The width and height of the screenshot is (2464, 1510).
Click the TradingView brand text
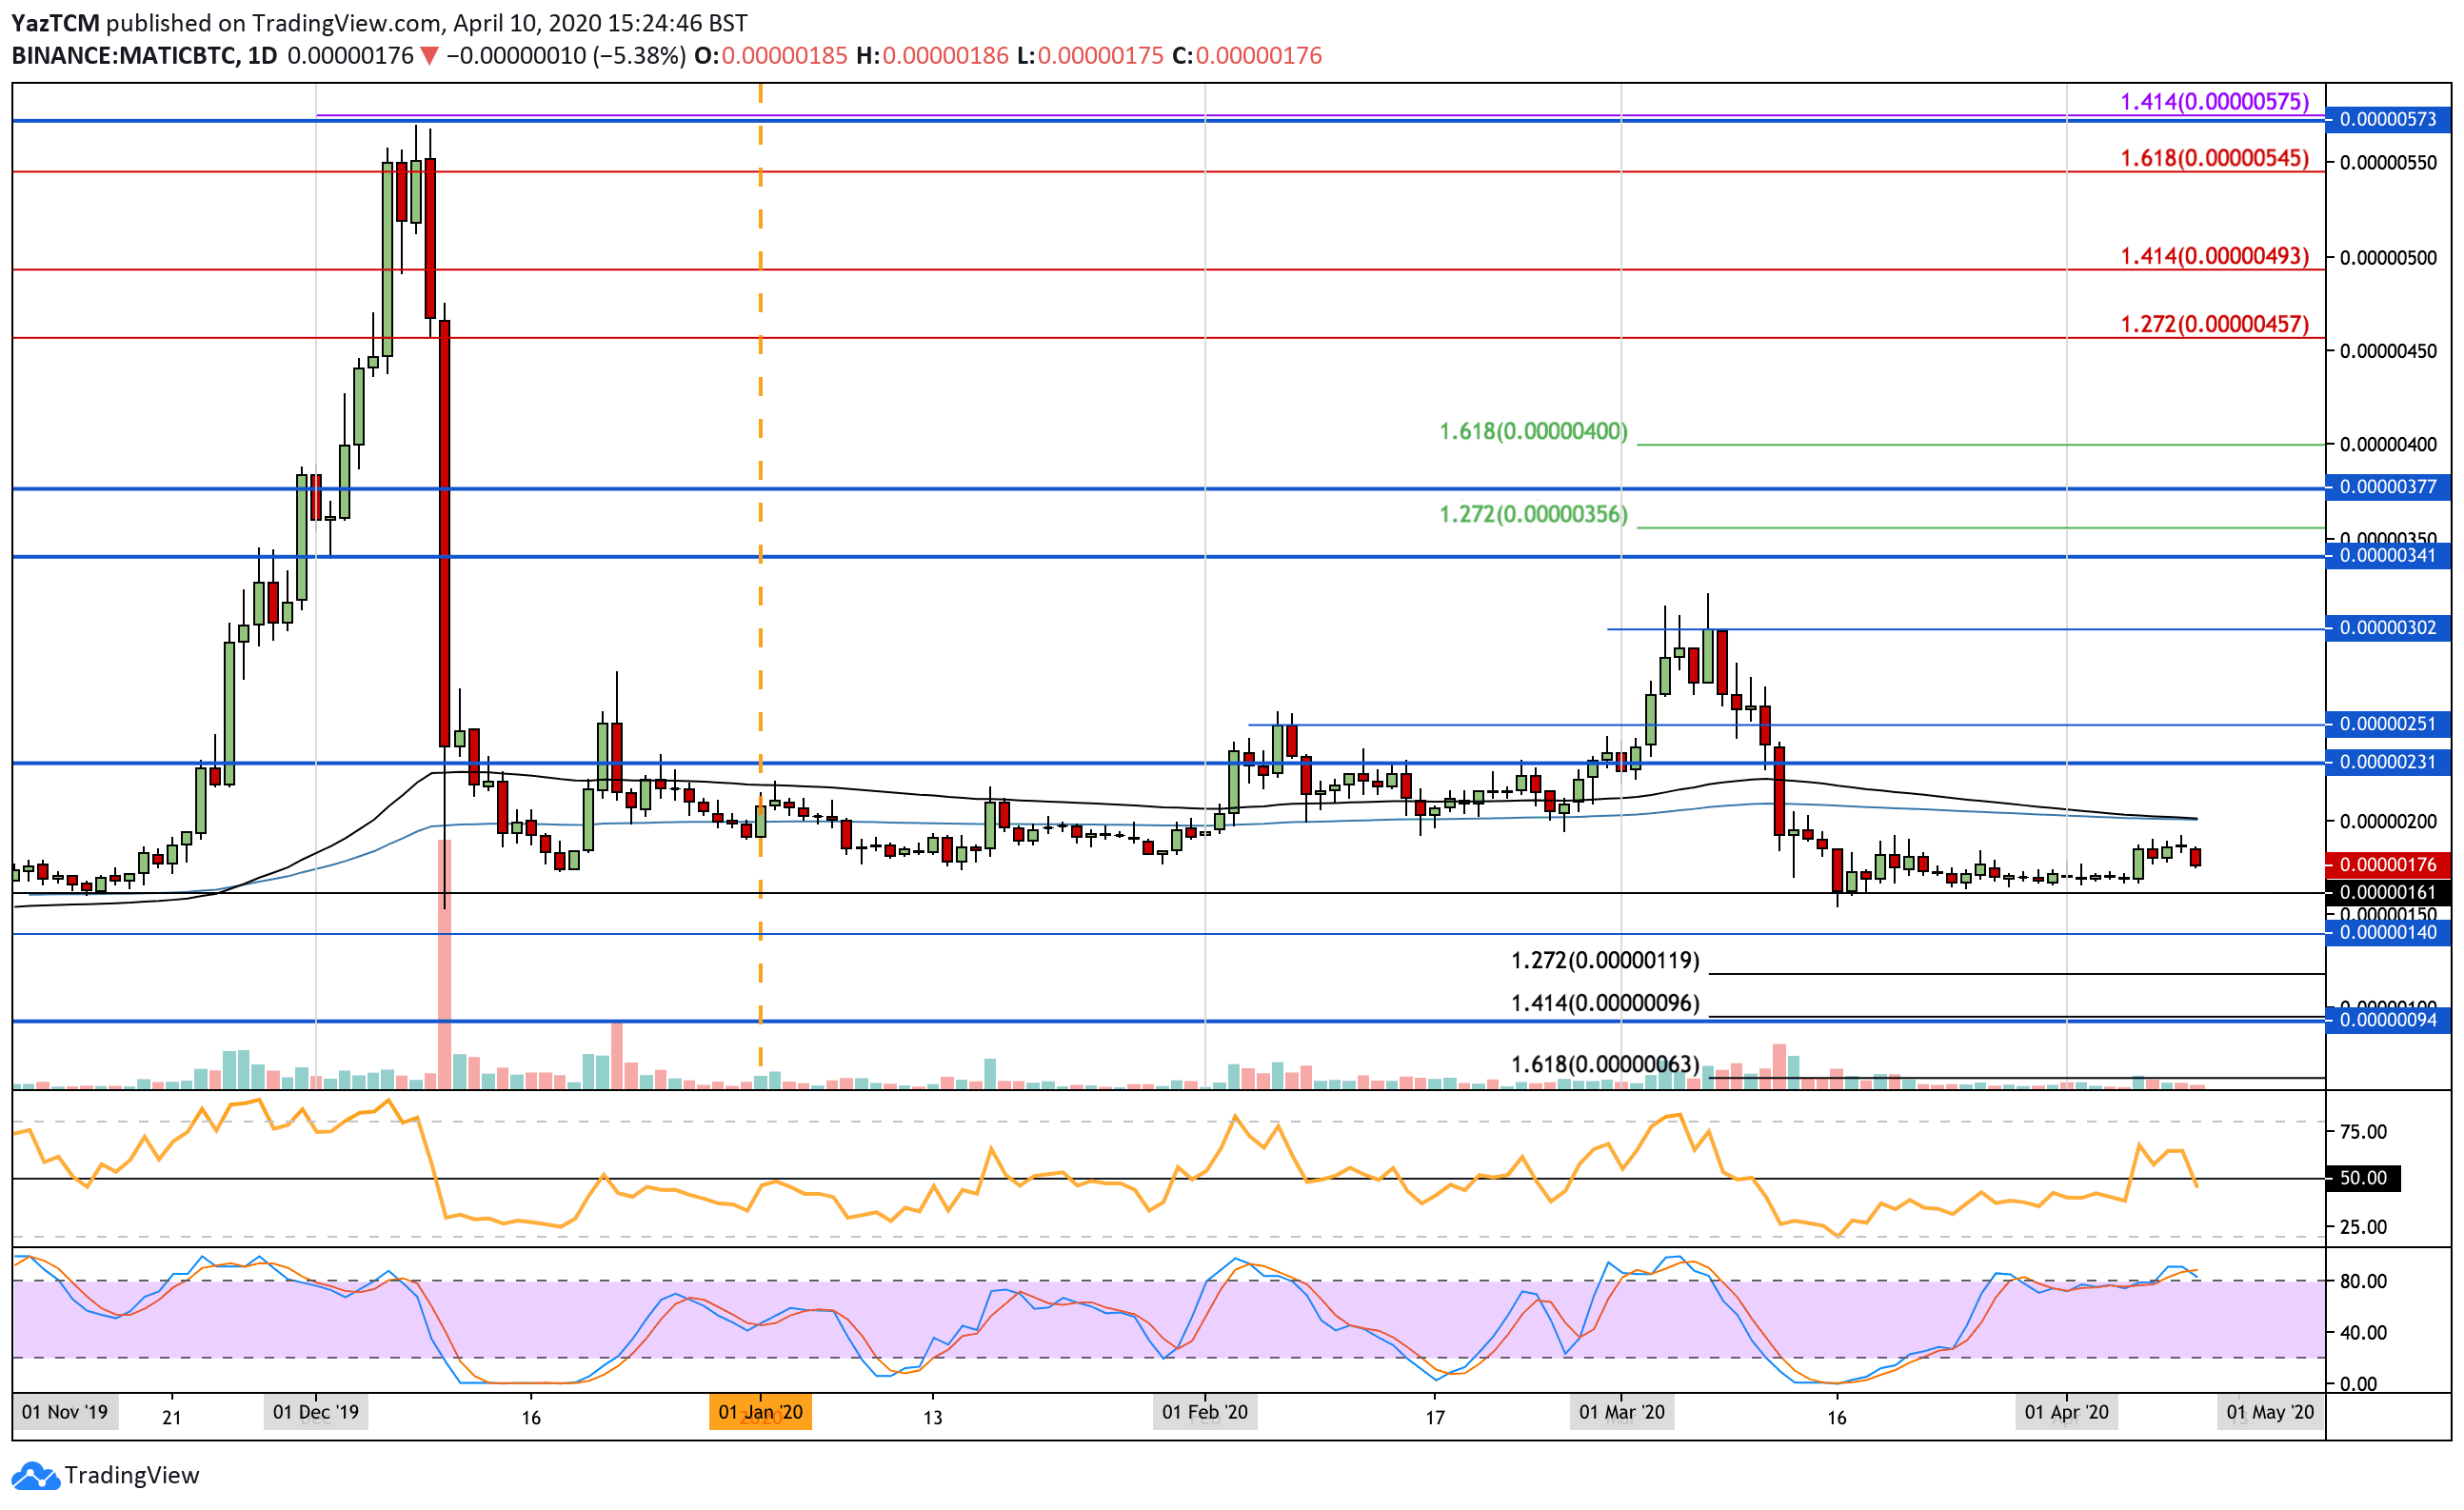point(132,1476)
